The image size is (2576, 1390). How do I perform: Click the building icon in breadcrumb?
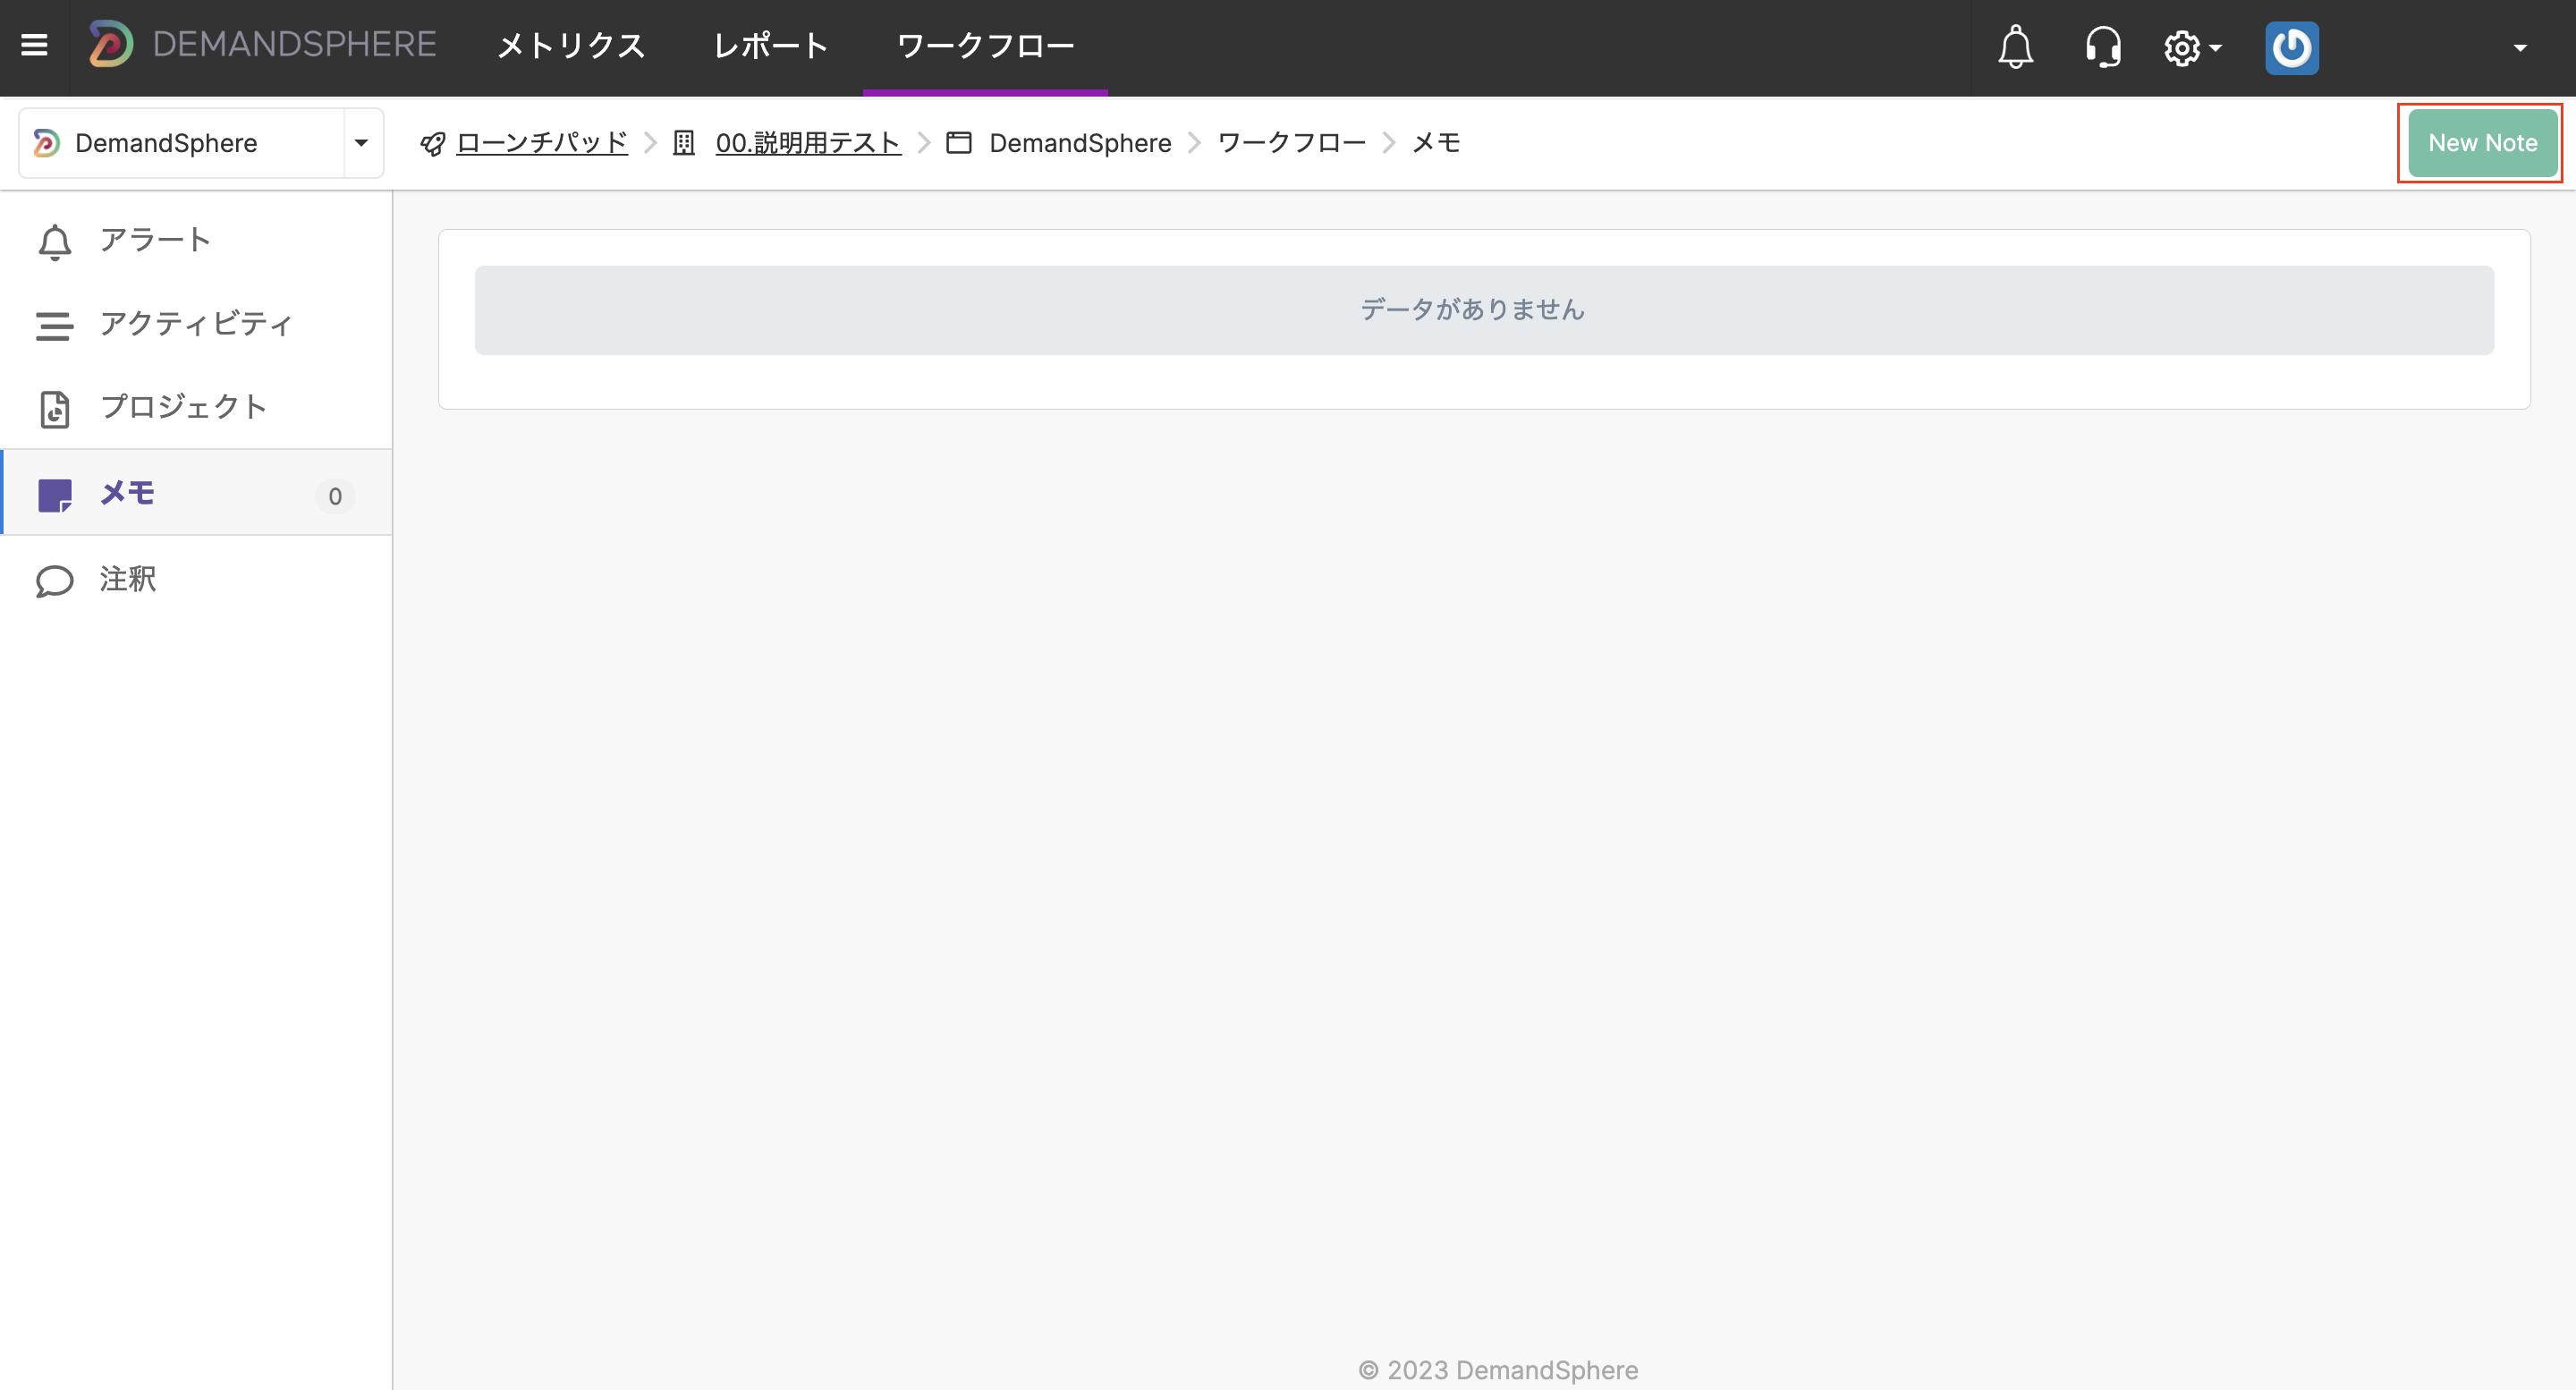coord(683,143)
